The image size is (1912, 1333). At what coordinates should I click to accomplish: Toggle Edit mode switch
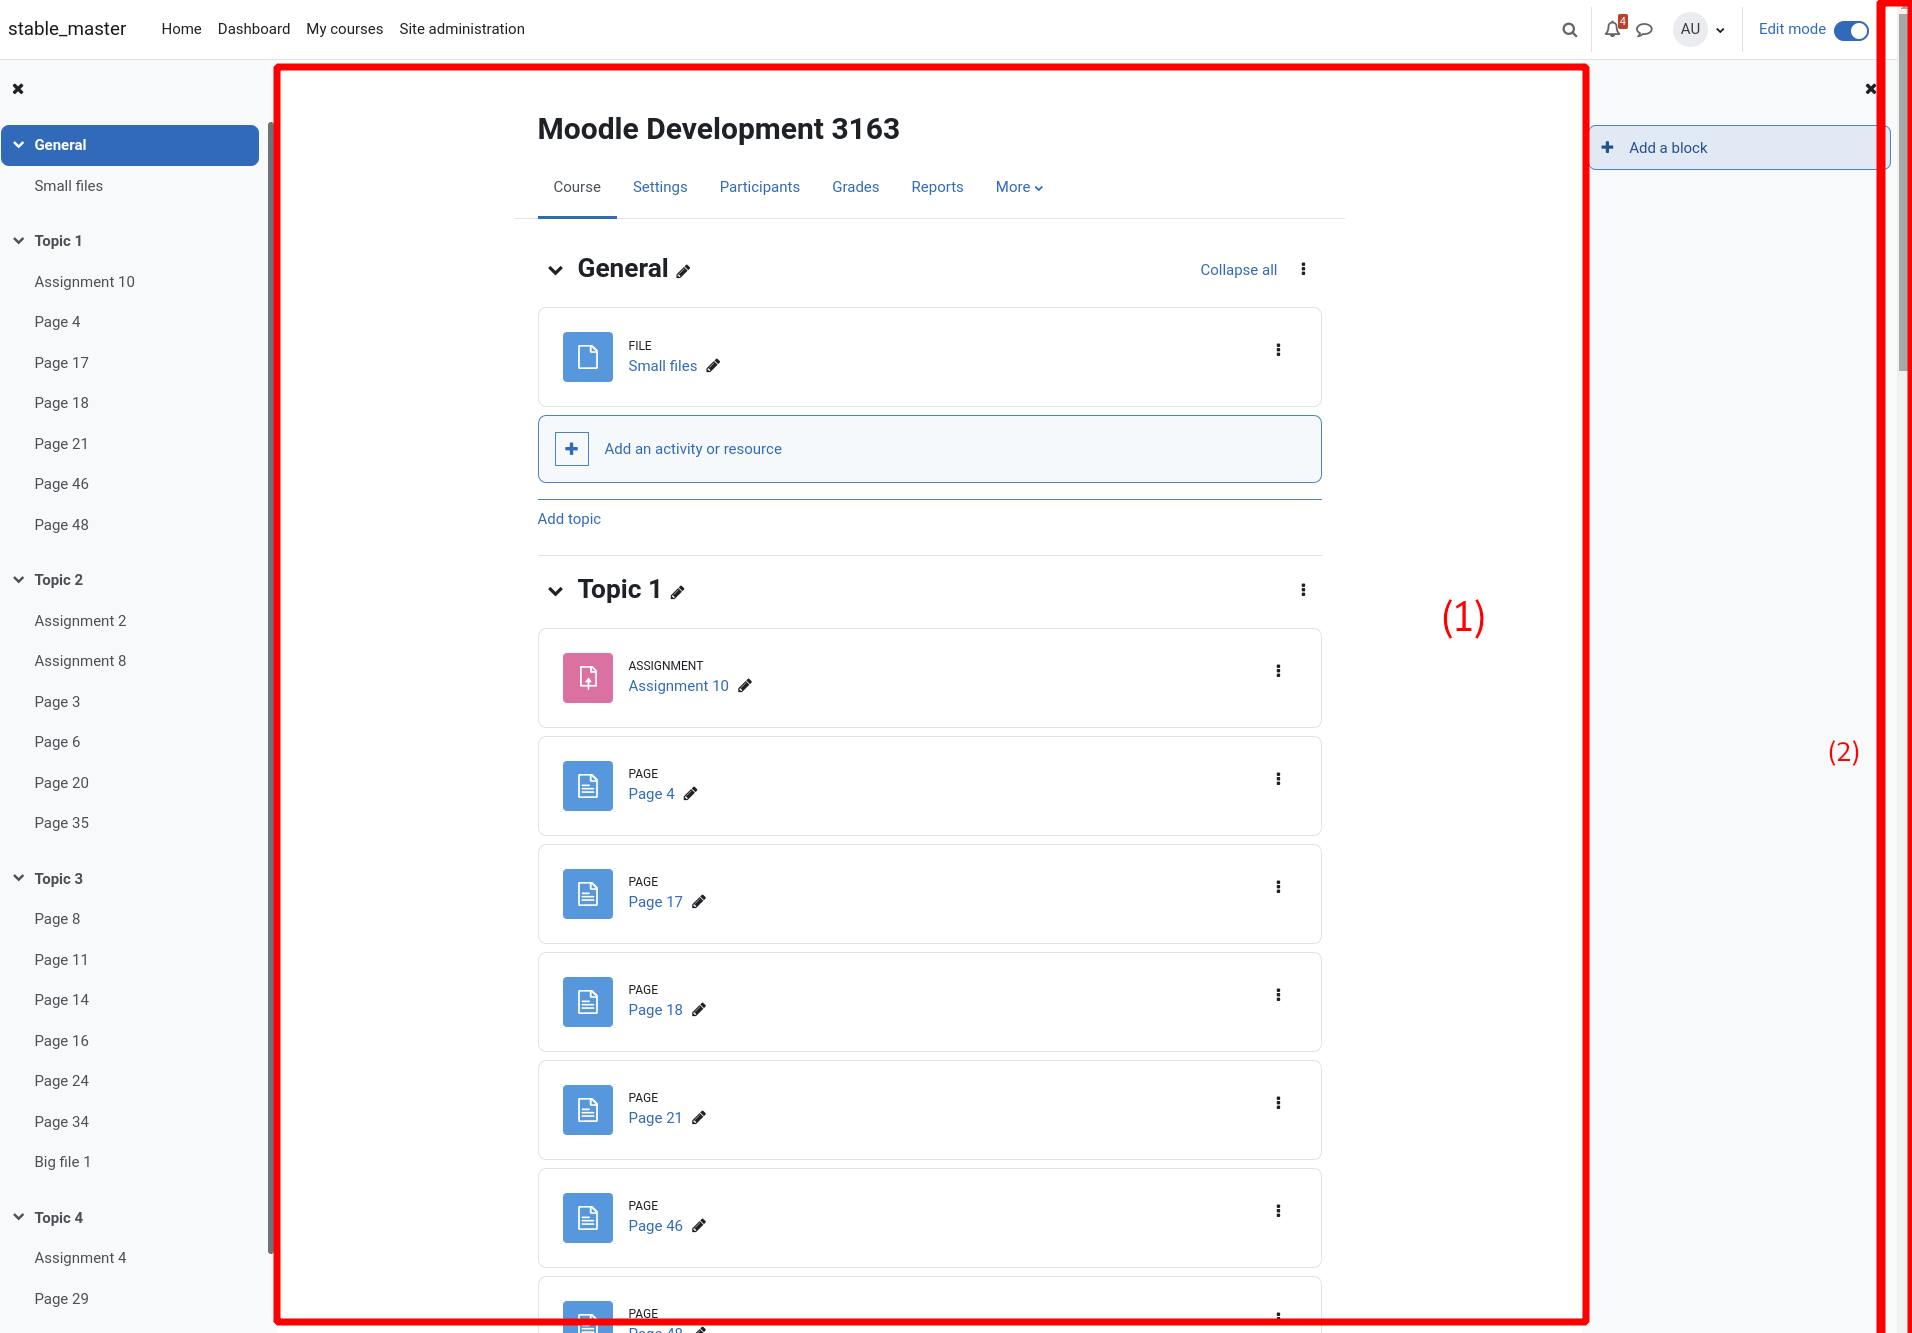click(x=1851, y=30)
